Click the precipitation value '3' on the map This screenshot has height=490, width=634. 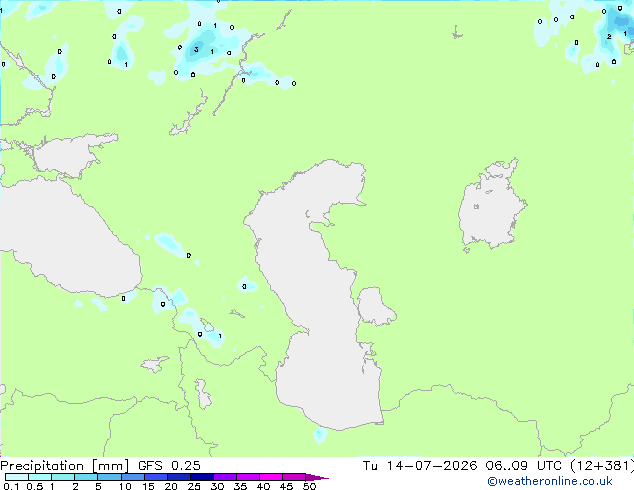coord(196,50)
